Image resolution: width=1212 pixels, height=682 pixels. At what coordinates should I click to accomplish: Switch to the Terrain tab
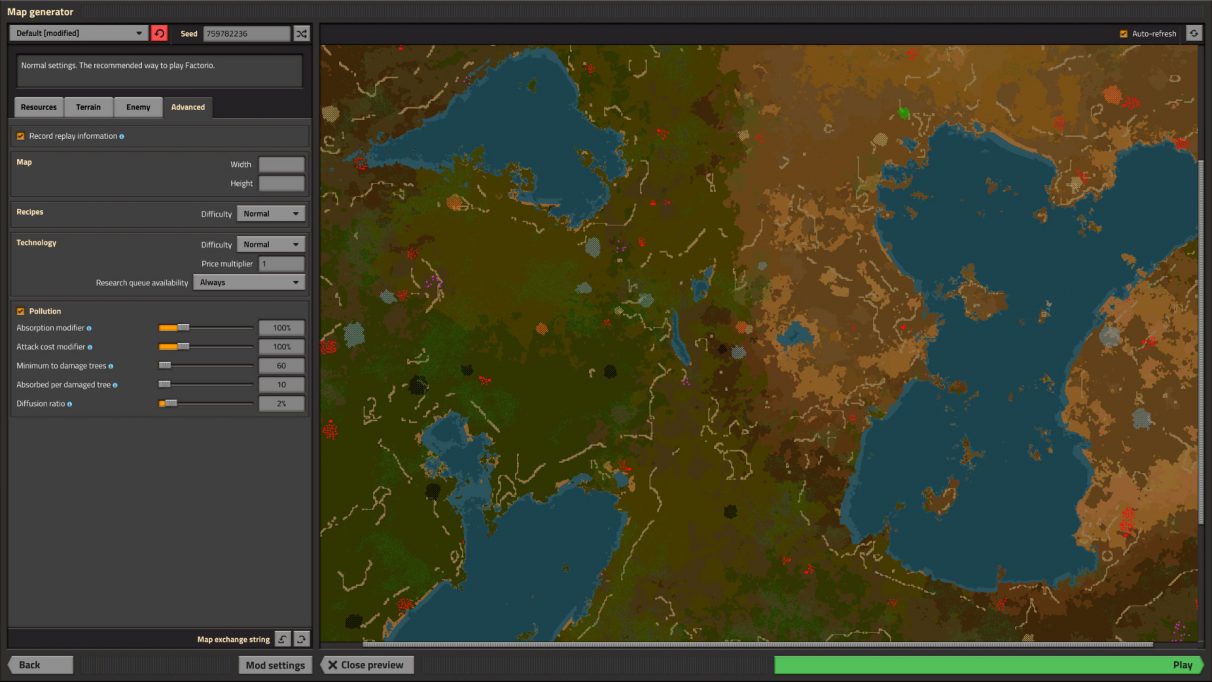pos(88,107)
